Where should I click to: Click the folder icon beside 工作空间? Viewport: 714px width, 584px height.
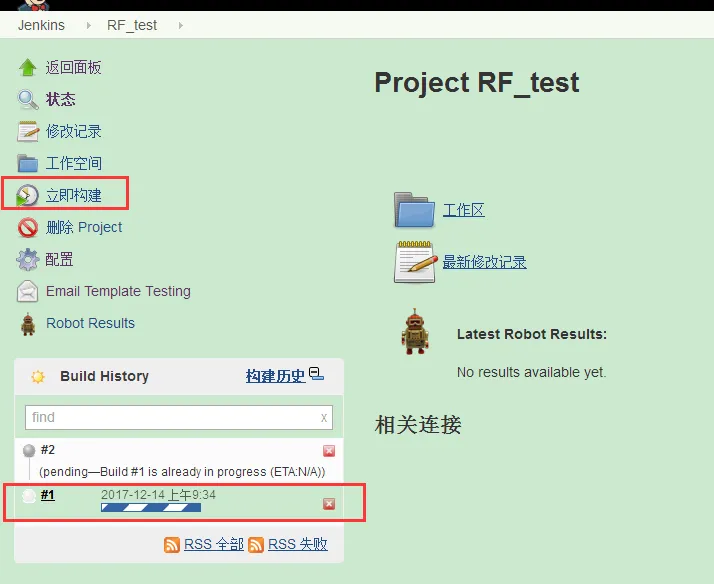(x=28, y=163)
